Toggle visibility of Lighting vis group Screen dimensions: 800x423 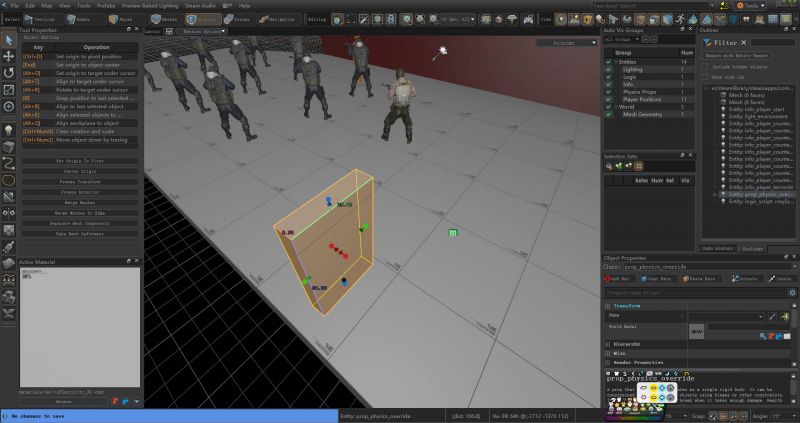[x=608, y=69]
